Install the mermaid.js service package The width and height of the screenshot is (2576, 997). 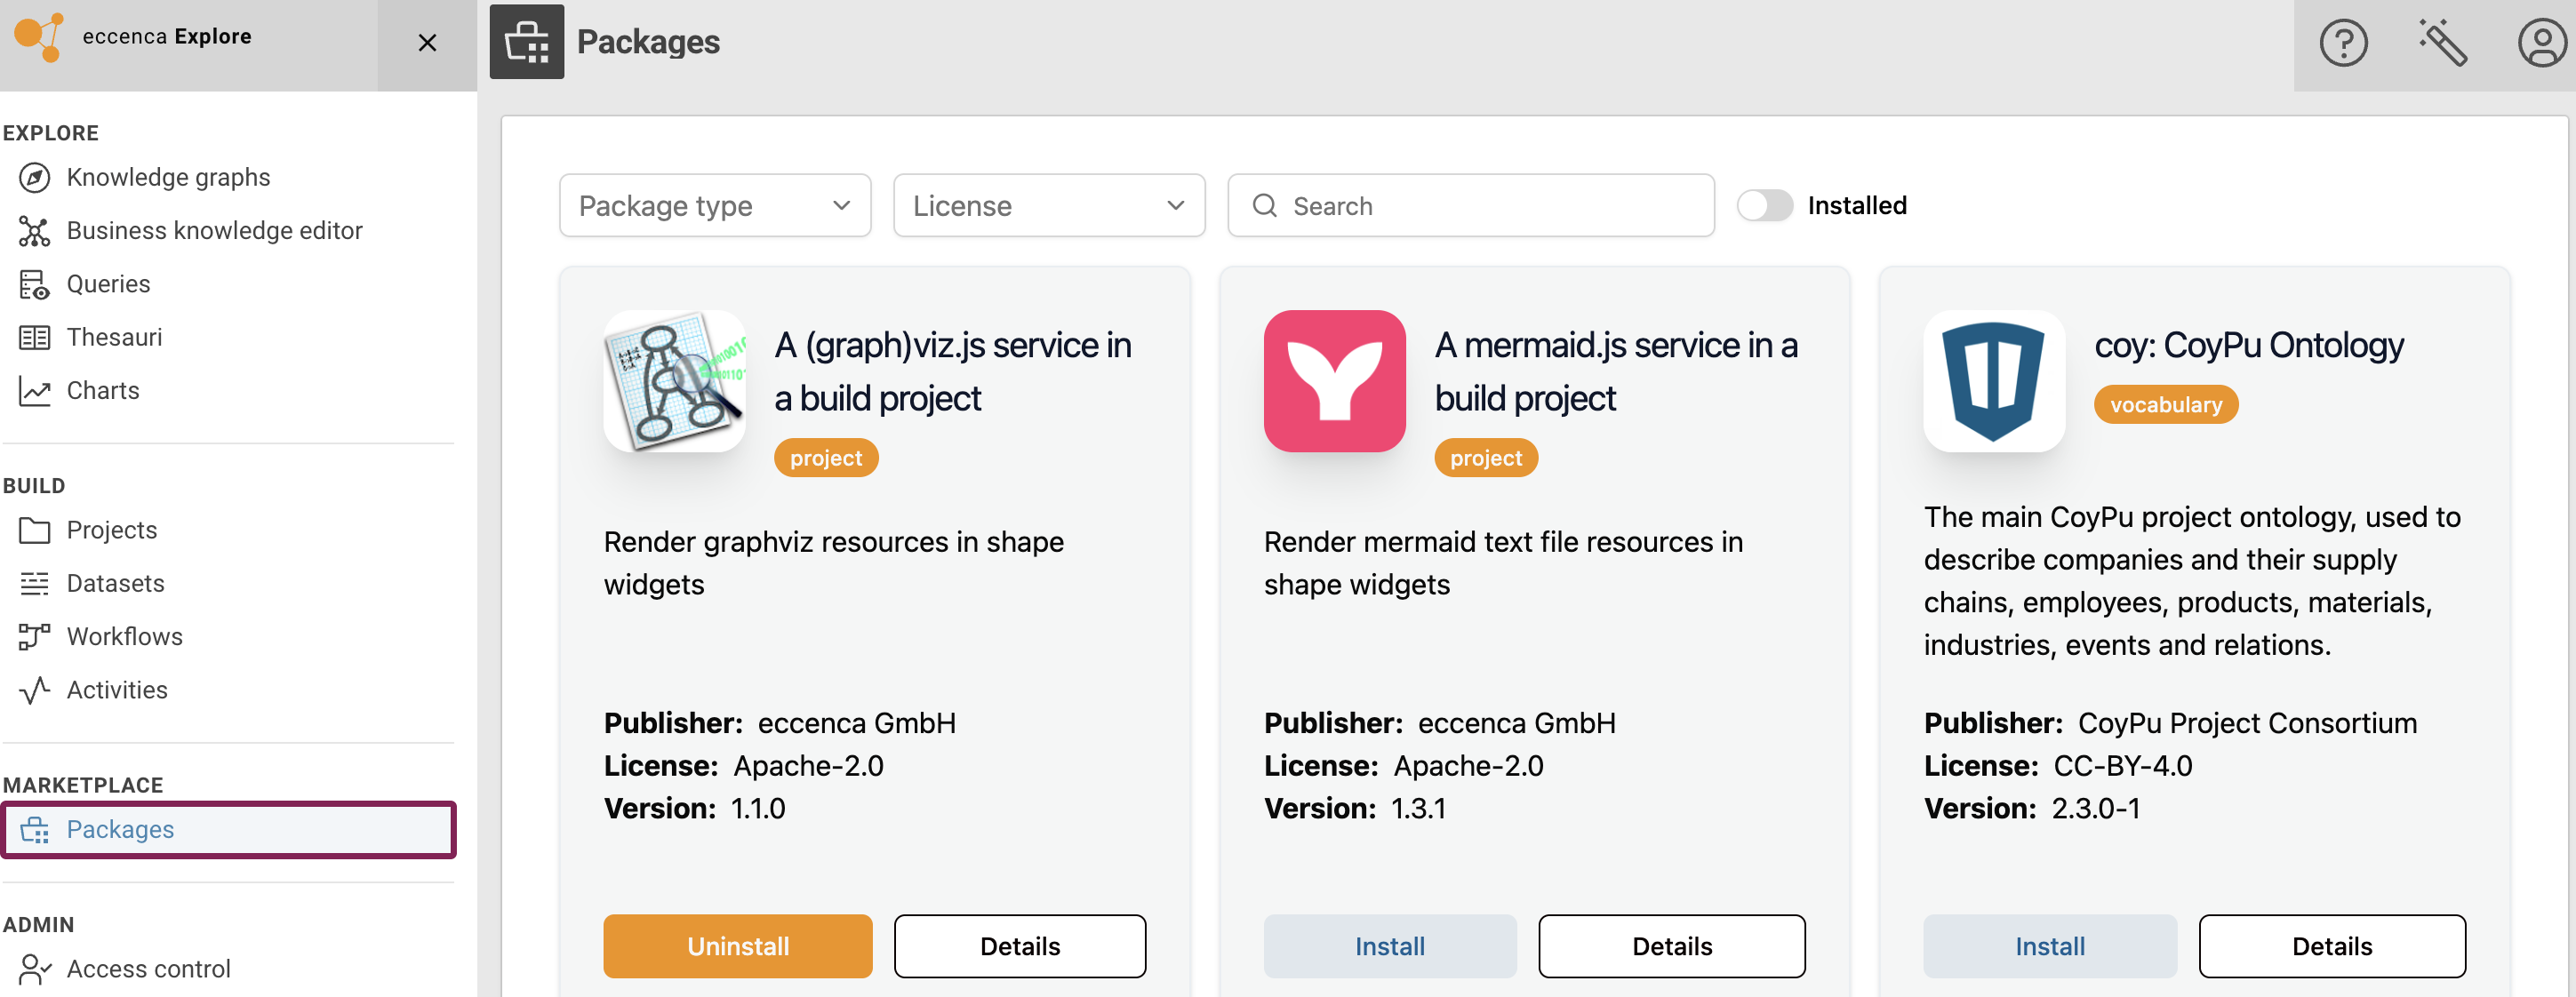1390,946
